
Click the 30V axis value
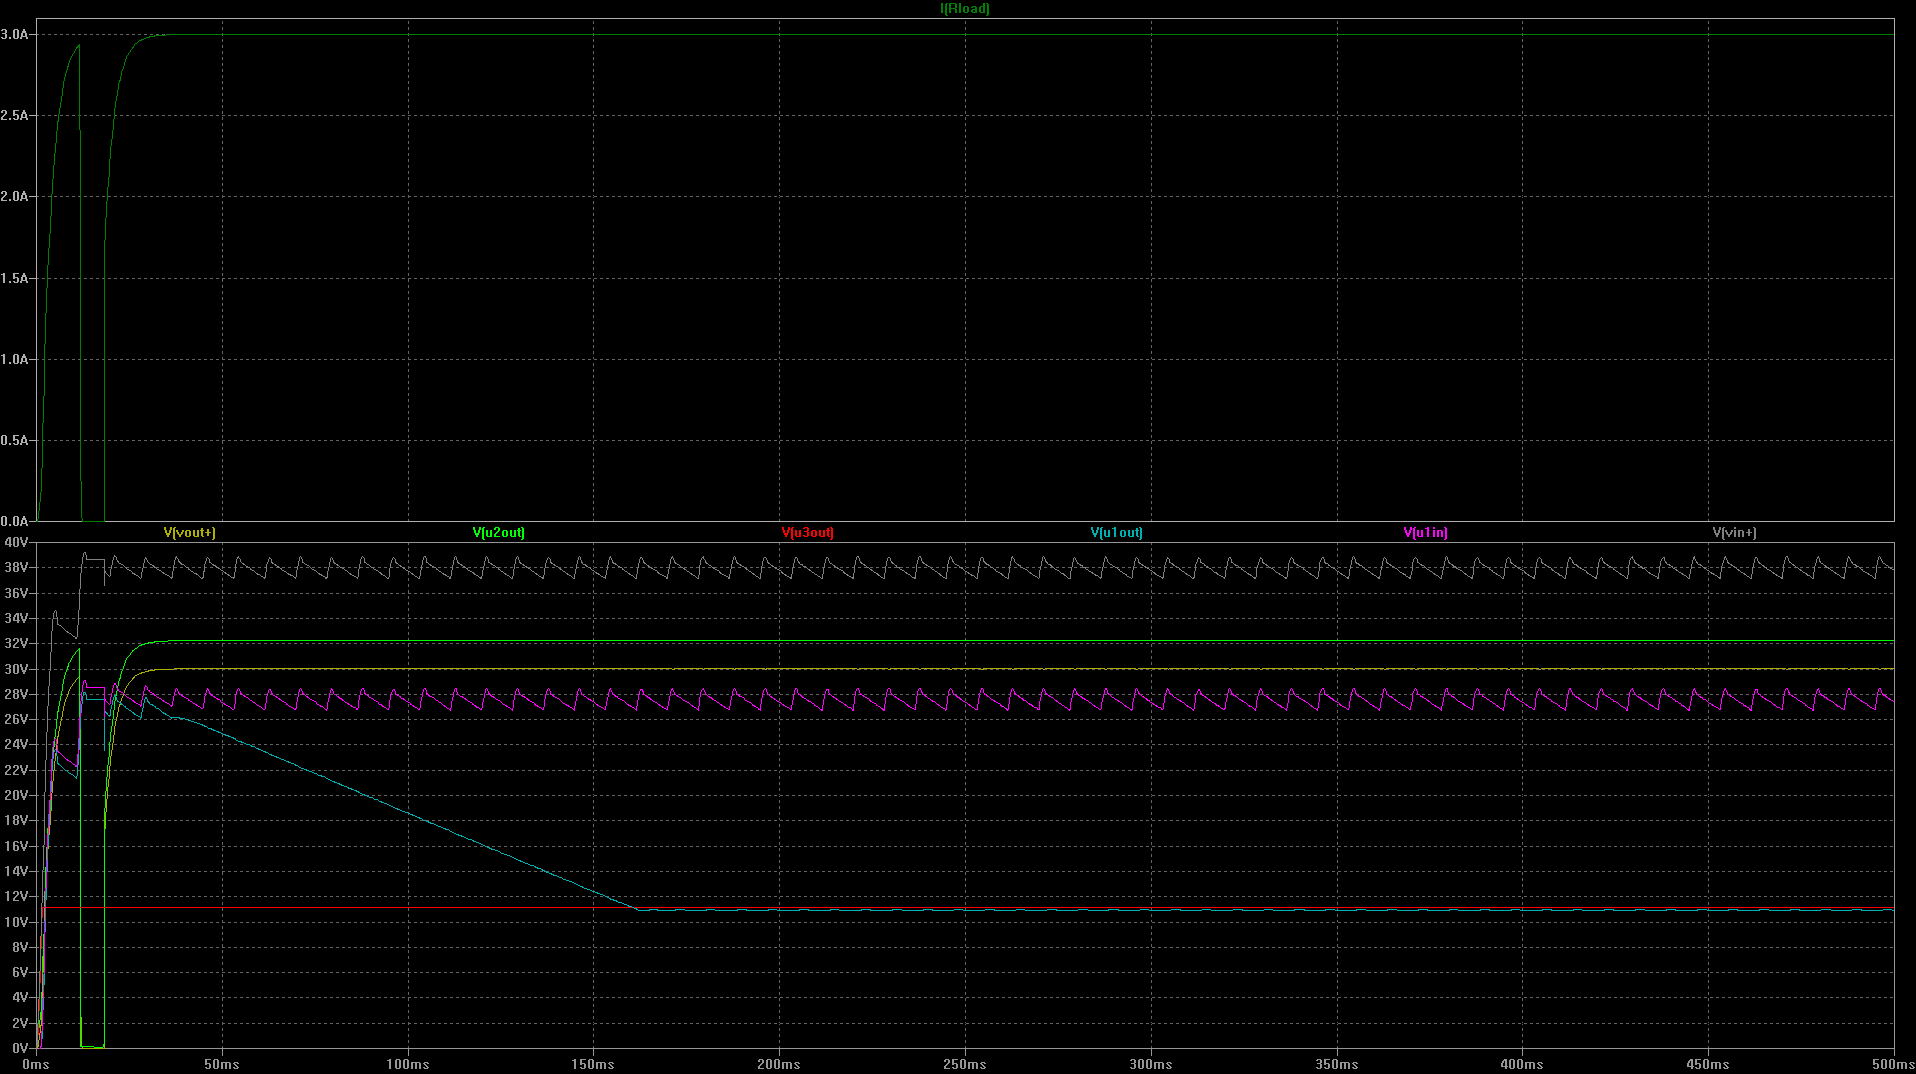[16, 670]
